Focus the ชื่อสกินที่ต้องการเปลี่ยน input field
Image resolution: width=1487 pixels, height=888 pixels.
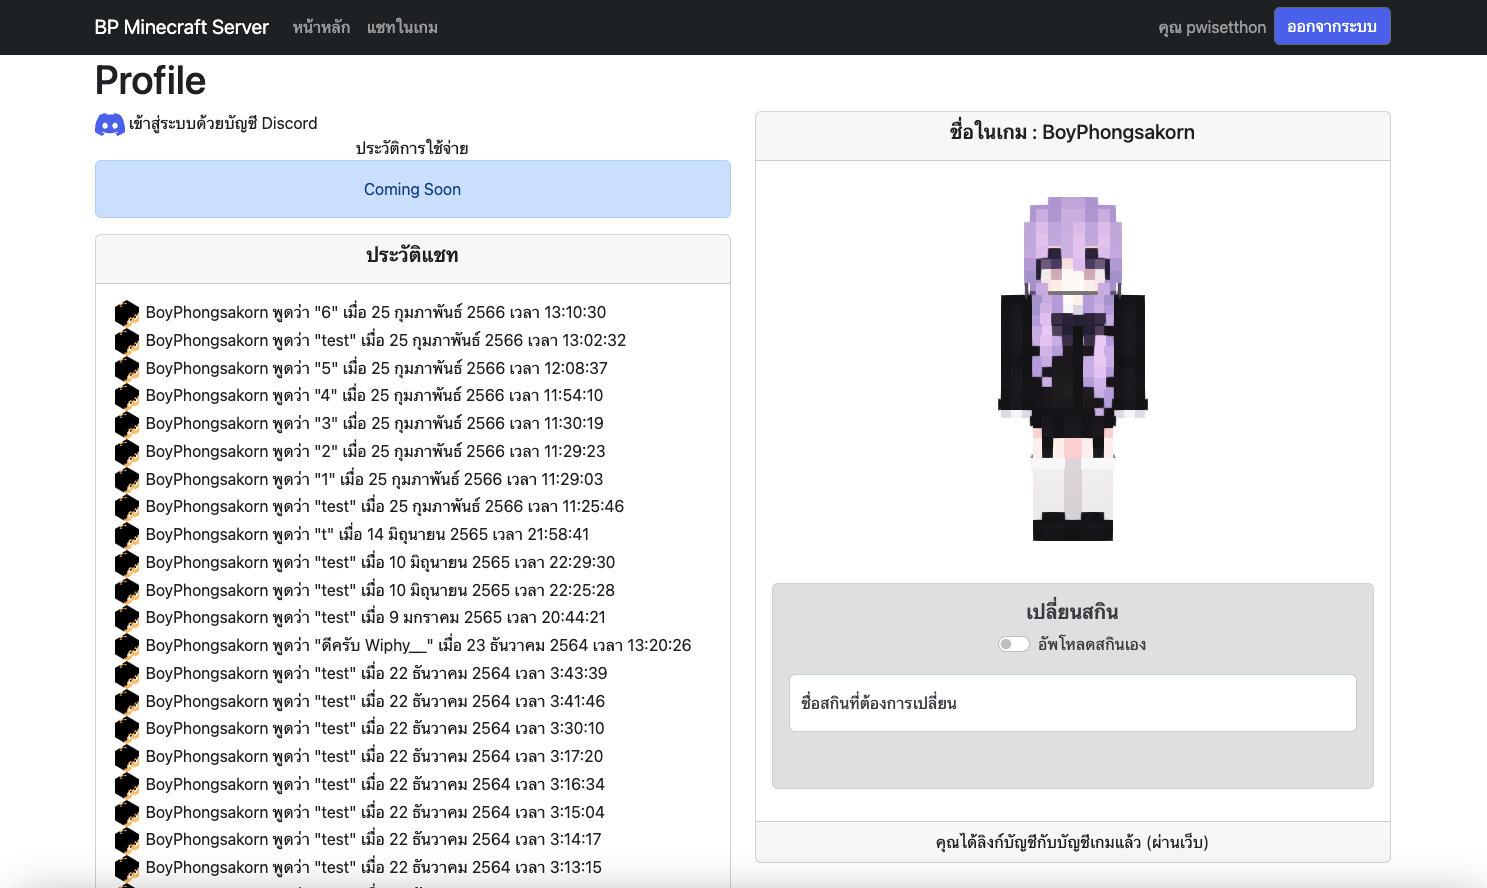(x=1073, y=703)
